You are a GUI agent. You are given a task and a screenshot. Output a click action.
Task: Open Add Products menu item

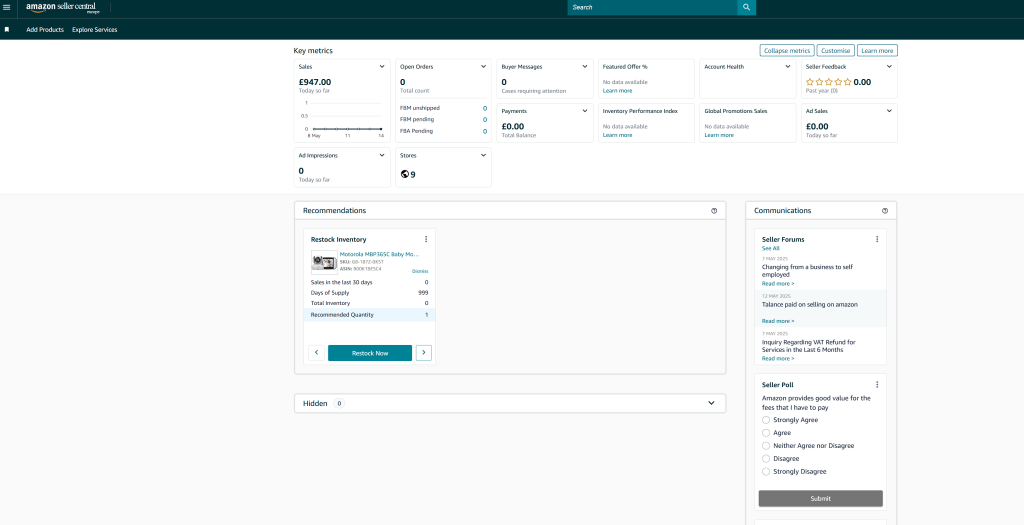45,29
